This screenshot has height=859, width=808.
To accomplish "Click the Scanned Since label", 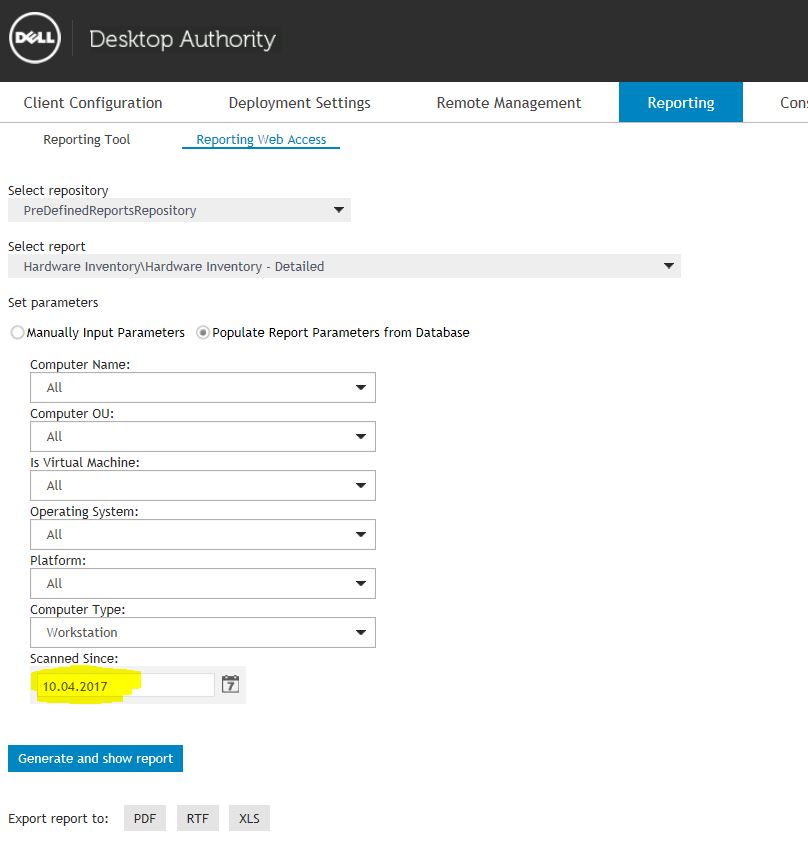I will coord(74,658).
